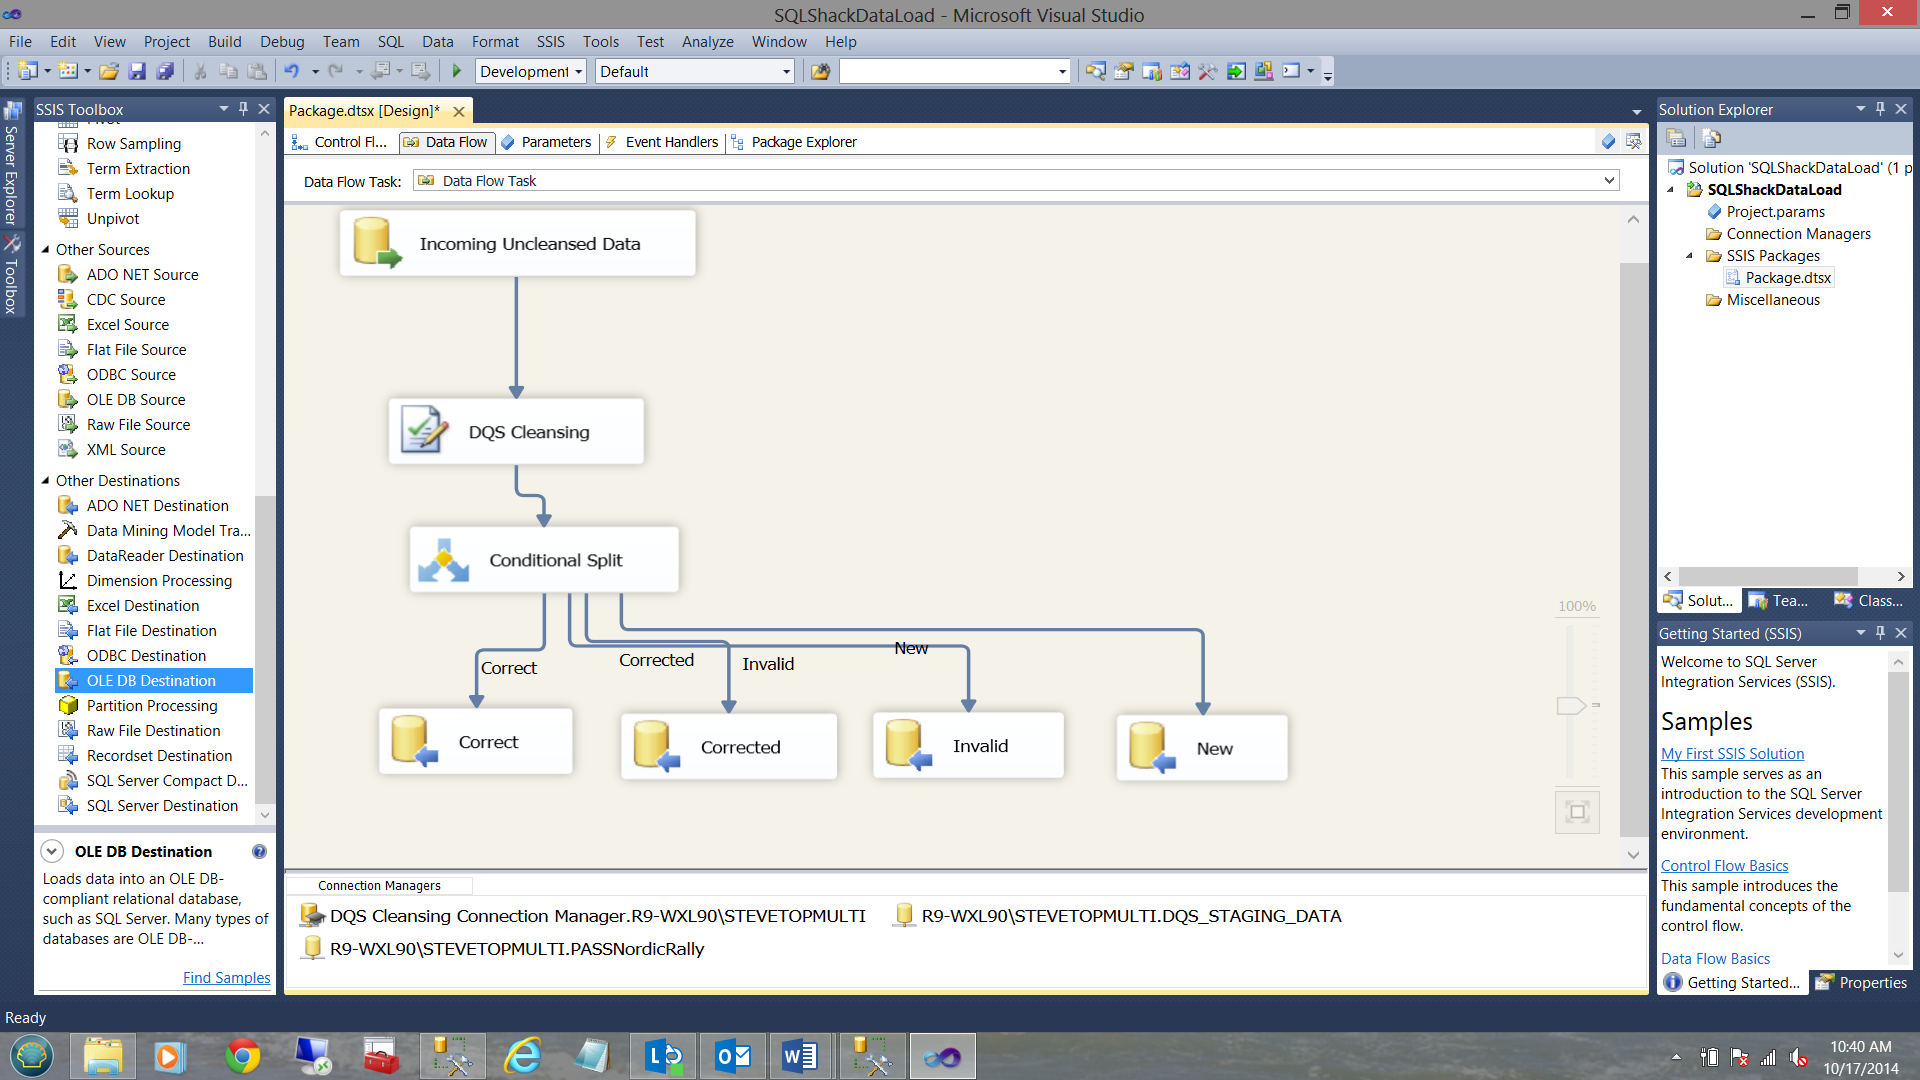Click the Save All toolbar icon
This screenshot has height=1080, width=1920.
pyautogui.click(x=165, y=71)
